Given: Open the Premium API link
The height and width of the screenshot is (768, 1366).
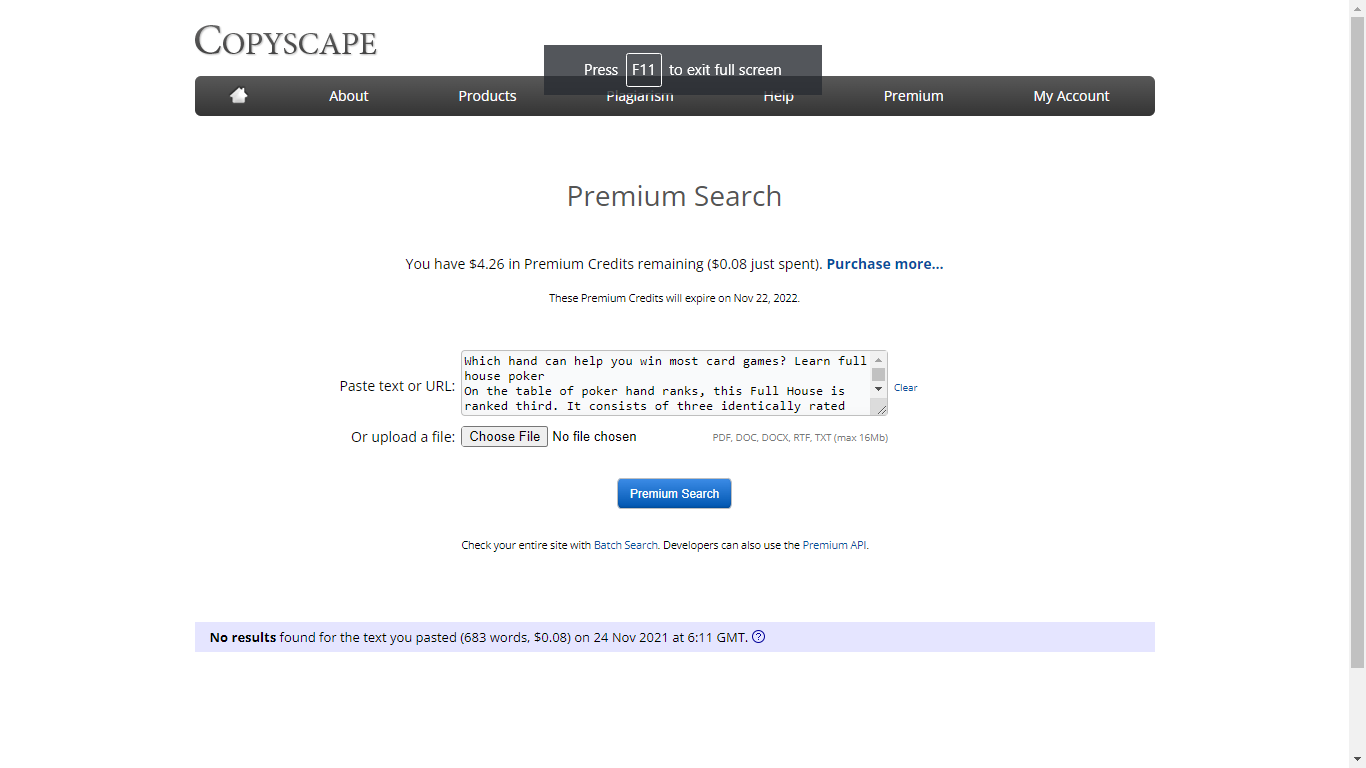Looking at the screenshot, I should 834,545.
